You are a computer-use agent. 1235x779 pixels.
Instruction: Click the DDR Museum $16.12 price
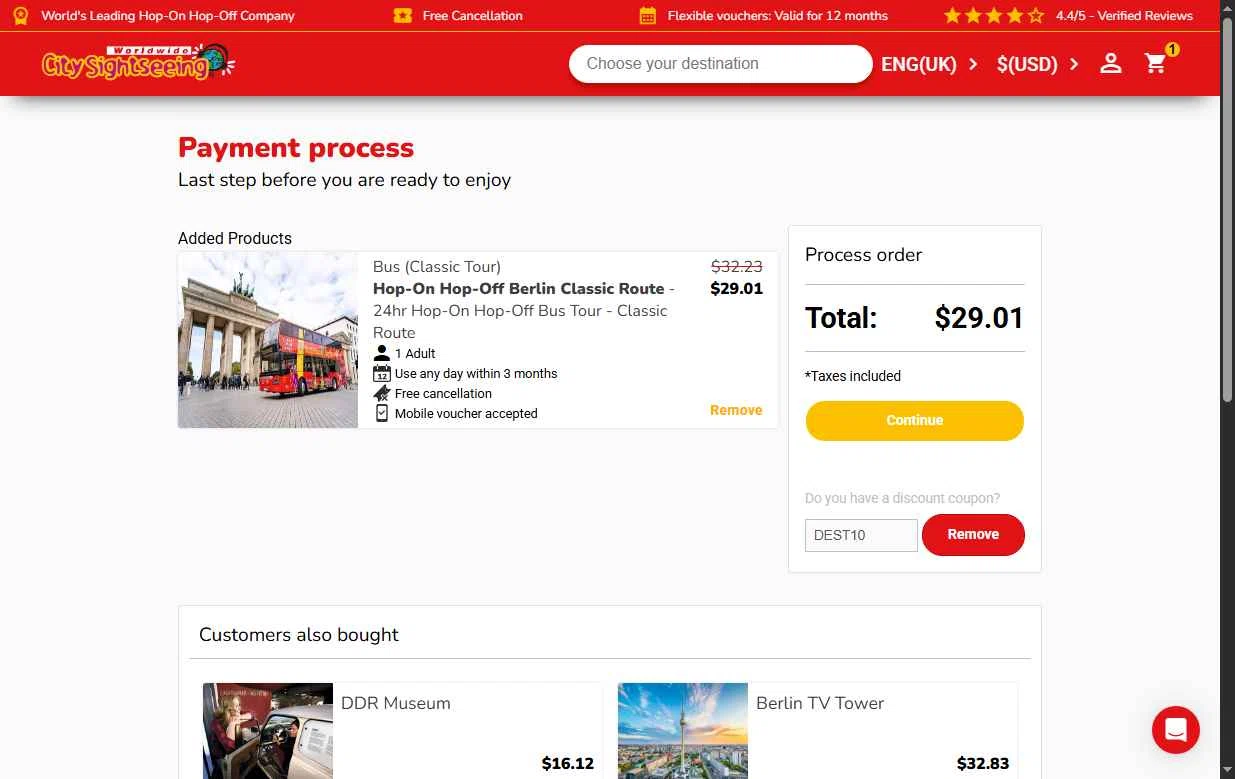[x=568, y=763]
